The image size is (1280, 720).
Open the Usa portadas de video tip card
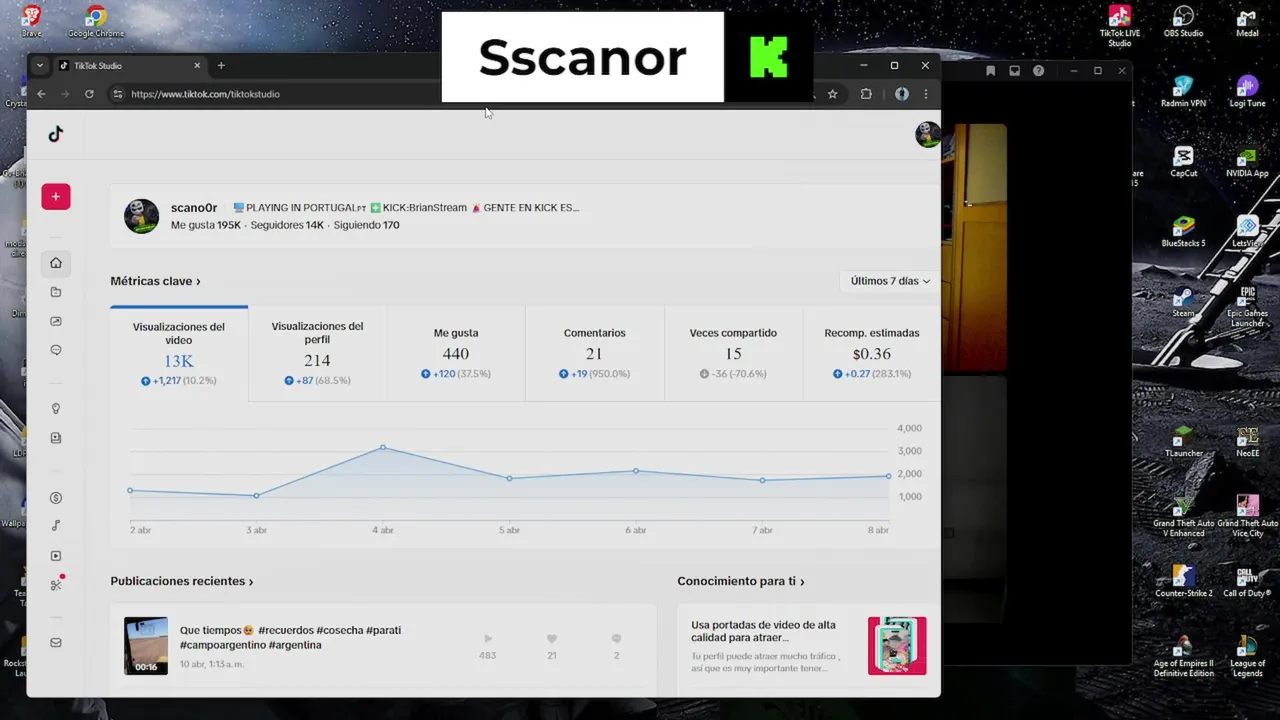(x=808, y=646)
